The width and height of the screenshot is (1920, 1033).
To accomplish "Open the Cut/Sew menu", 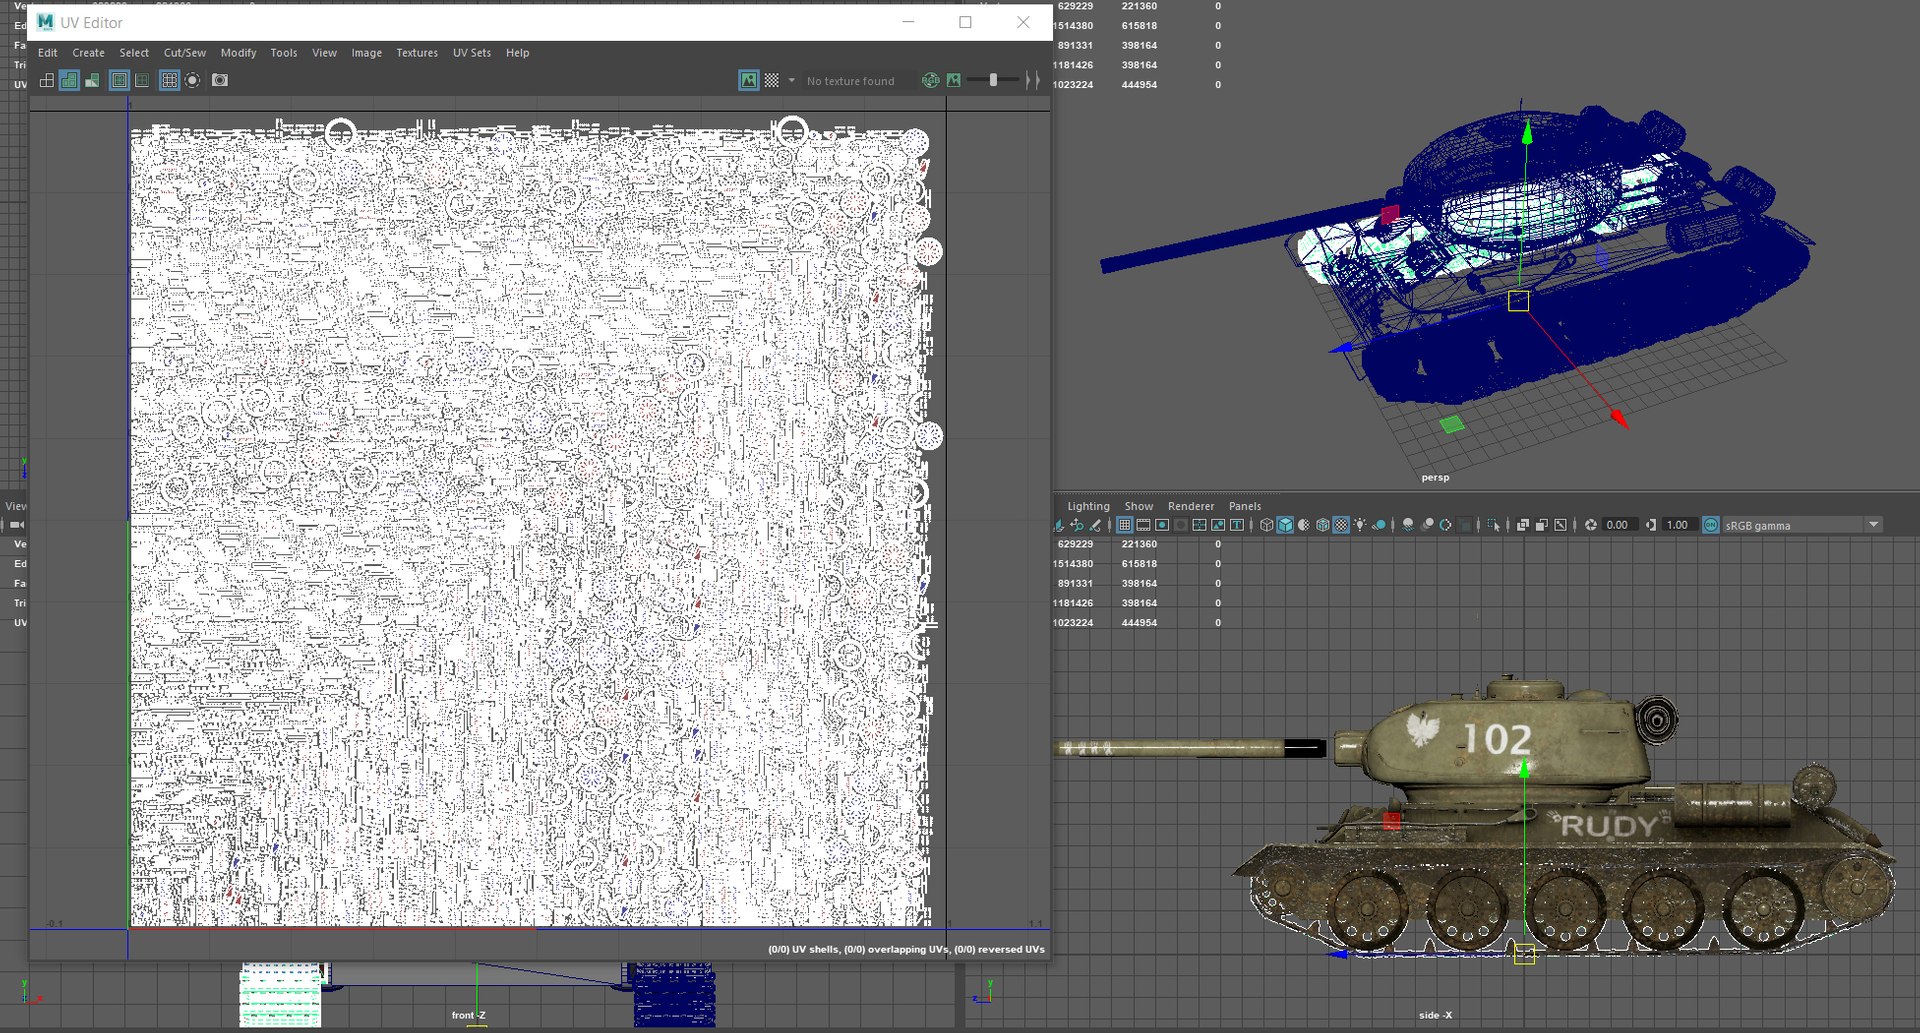I will point(185,53).
